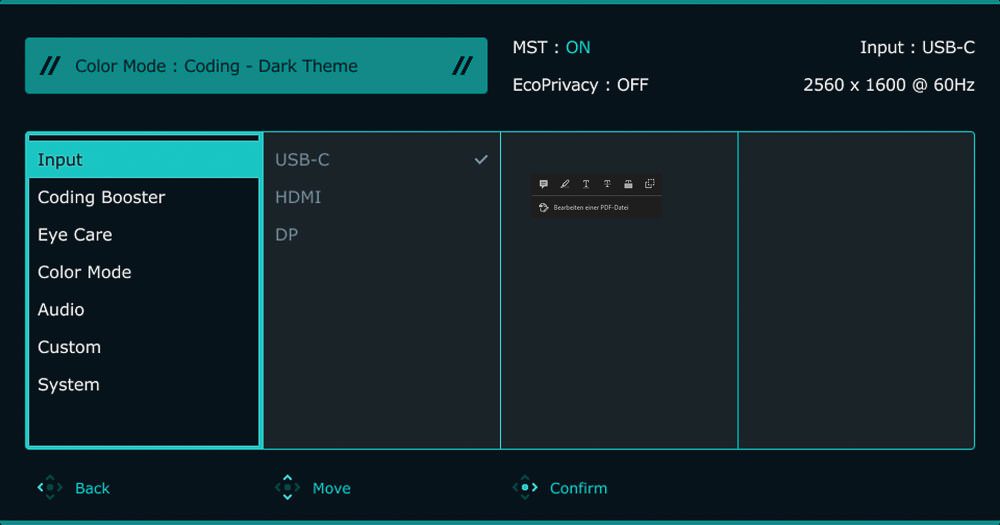This screenshot has height=525, width=1000.
Task: Click the Back navigation arrows icon
Action: [49, 488]
